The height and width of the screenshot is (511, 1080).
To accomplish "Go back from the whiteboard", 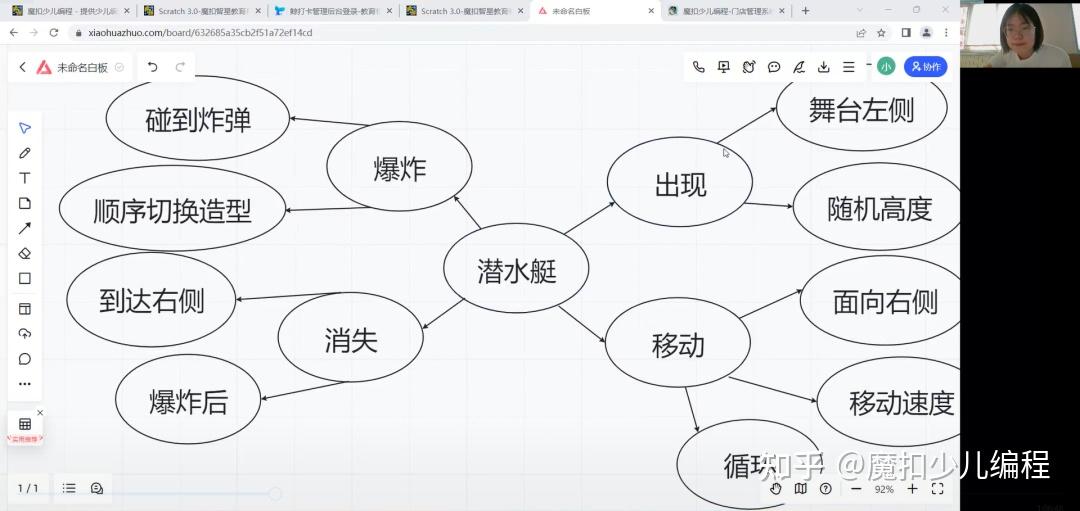I will coord(22,67).
